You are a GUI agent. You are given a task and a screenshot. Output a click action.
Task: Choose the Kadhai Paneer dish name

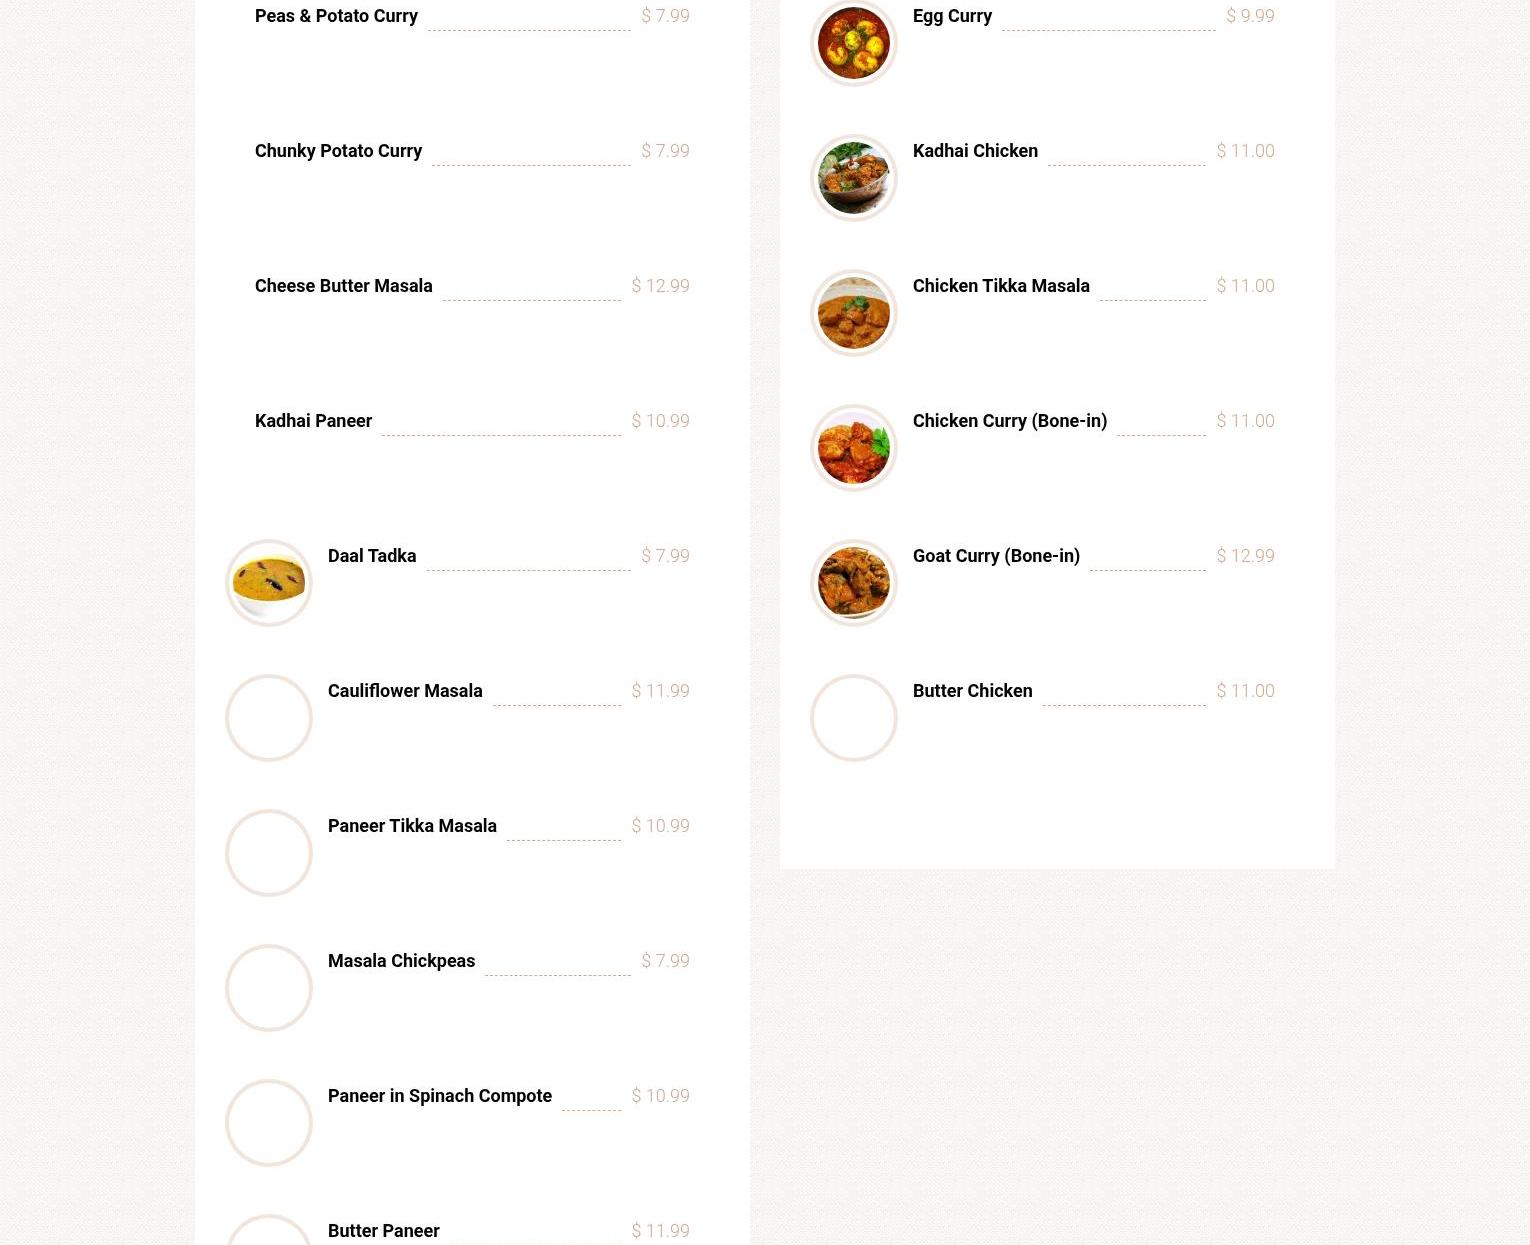click(x=313, y=421)
